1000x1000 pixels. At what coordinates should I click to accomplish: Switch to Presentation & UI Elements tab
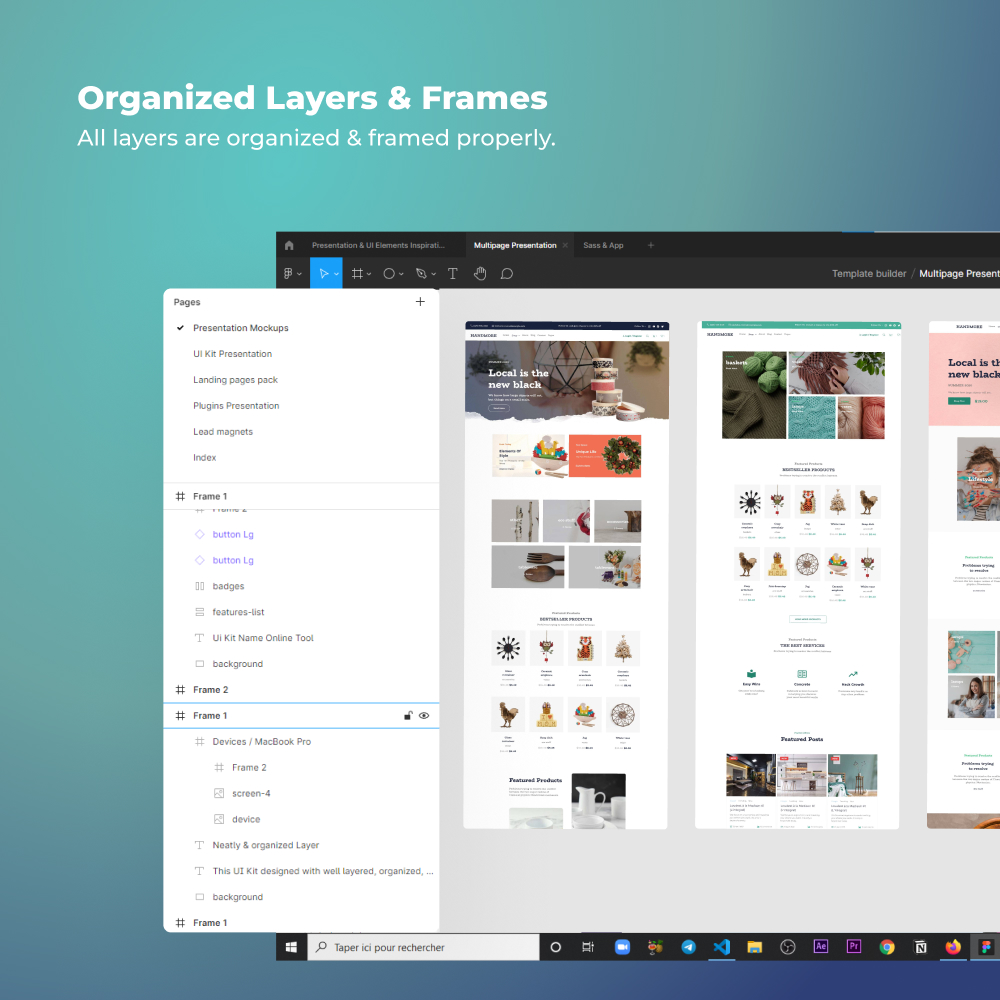click(x=378, y=245)
